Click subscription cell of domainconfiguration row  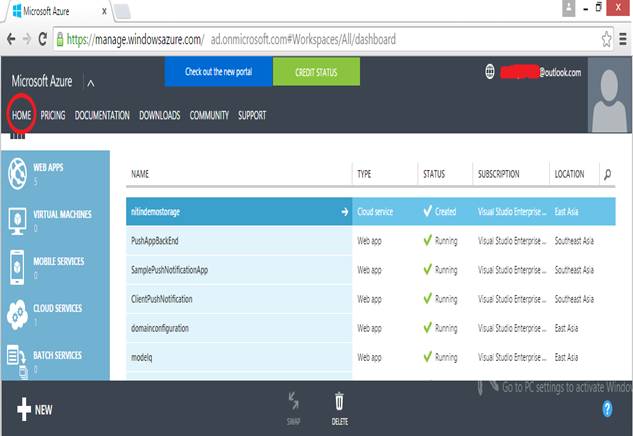coord(512,328)
